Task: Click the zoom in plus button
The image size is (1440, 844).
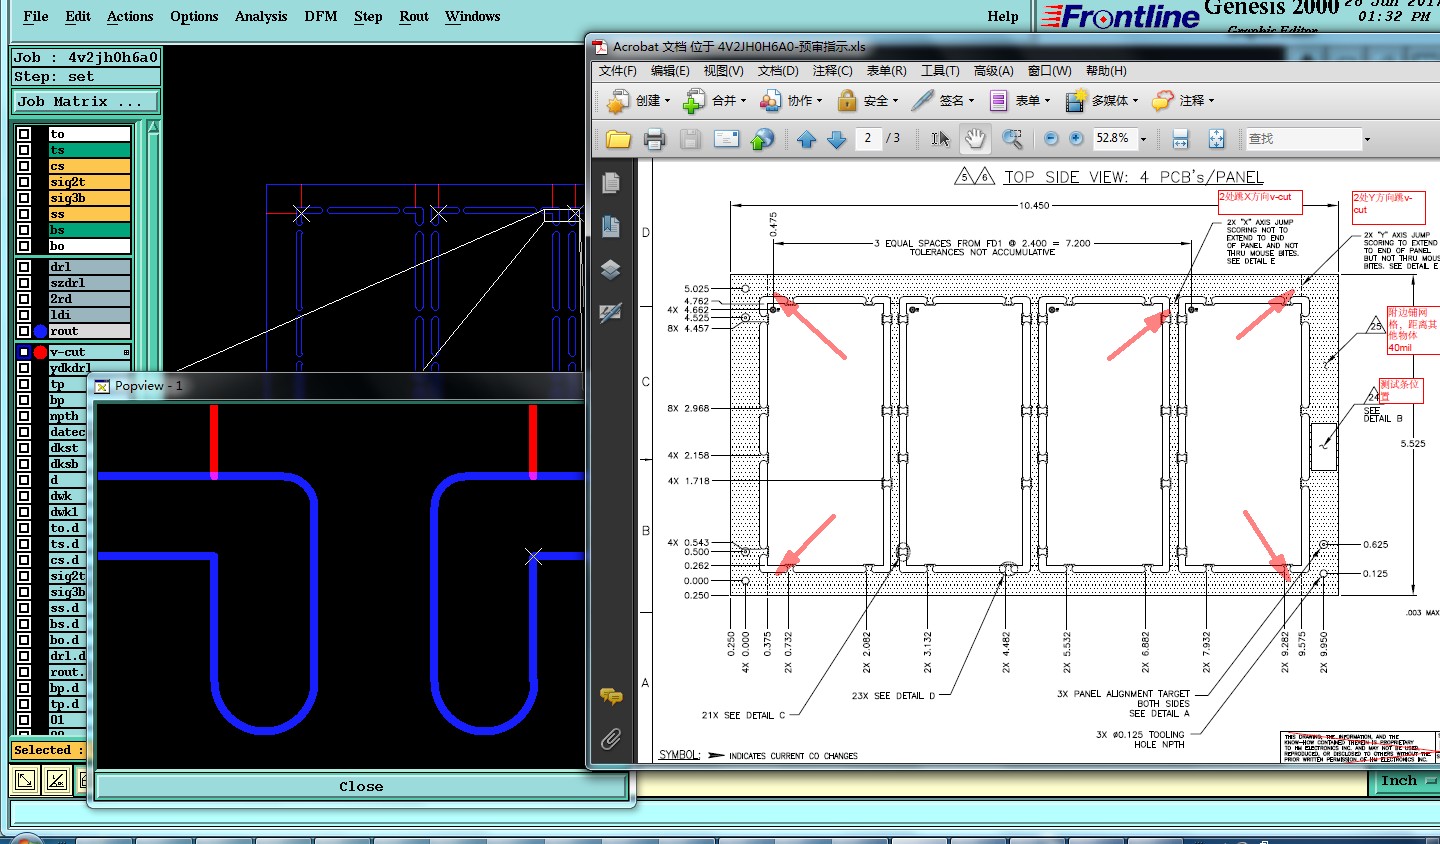Action: (1076, 139)
